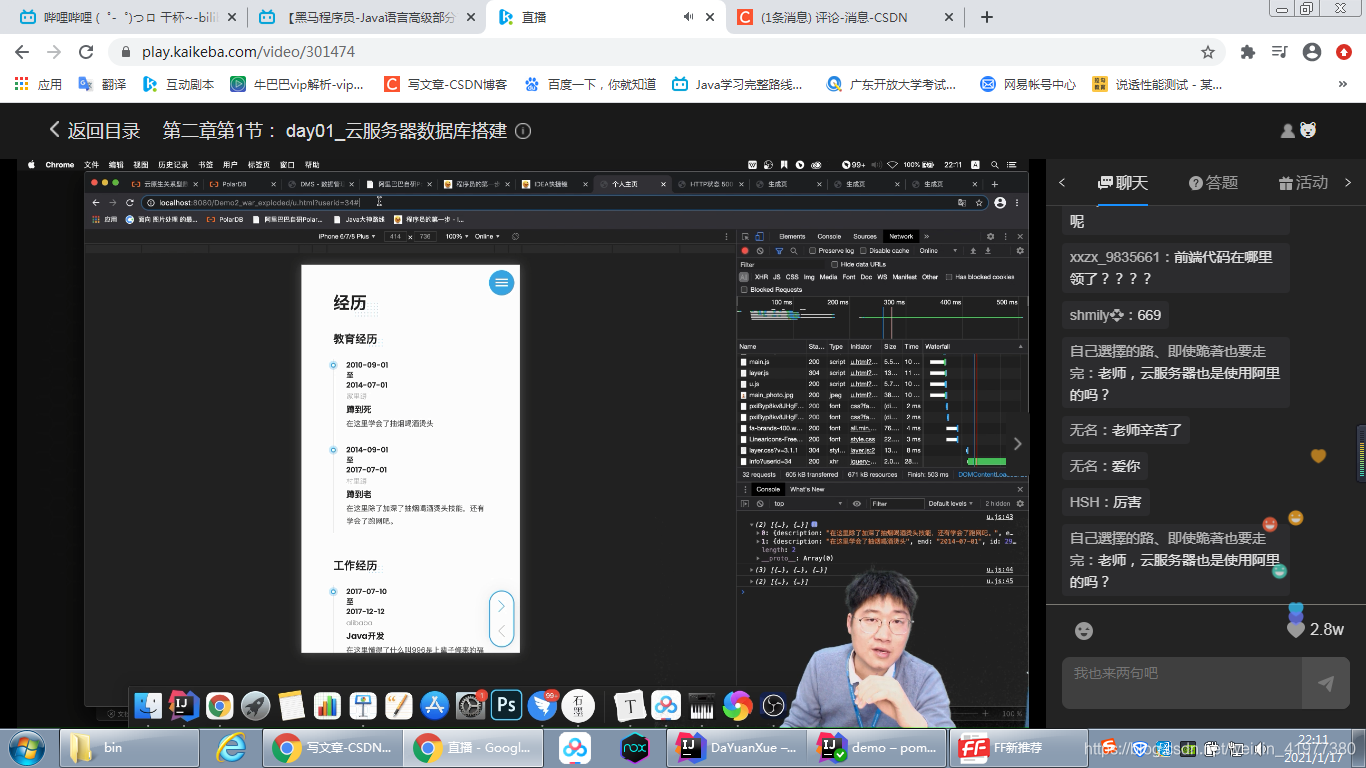Open the 说透性能测试 bookmark
1366x768 pixels.
1157,85
